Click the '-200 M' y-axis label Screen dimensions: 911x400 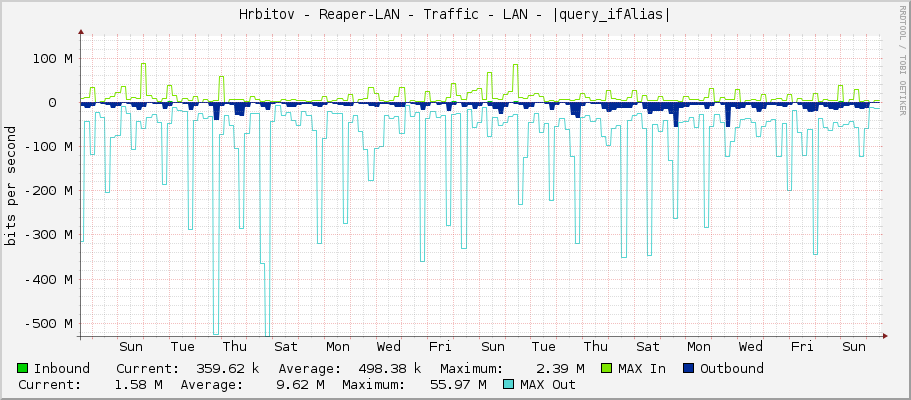pyautogui.click(x=48, y=191)
